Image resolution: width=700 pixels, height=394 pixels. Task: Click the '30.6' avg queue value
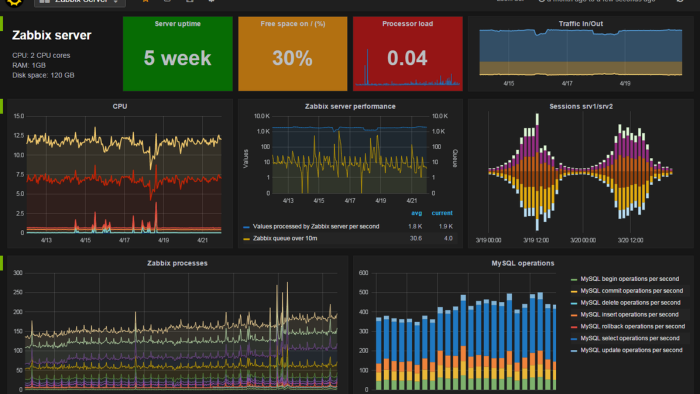pos(416,238)
